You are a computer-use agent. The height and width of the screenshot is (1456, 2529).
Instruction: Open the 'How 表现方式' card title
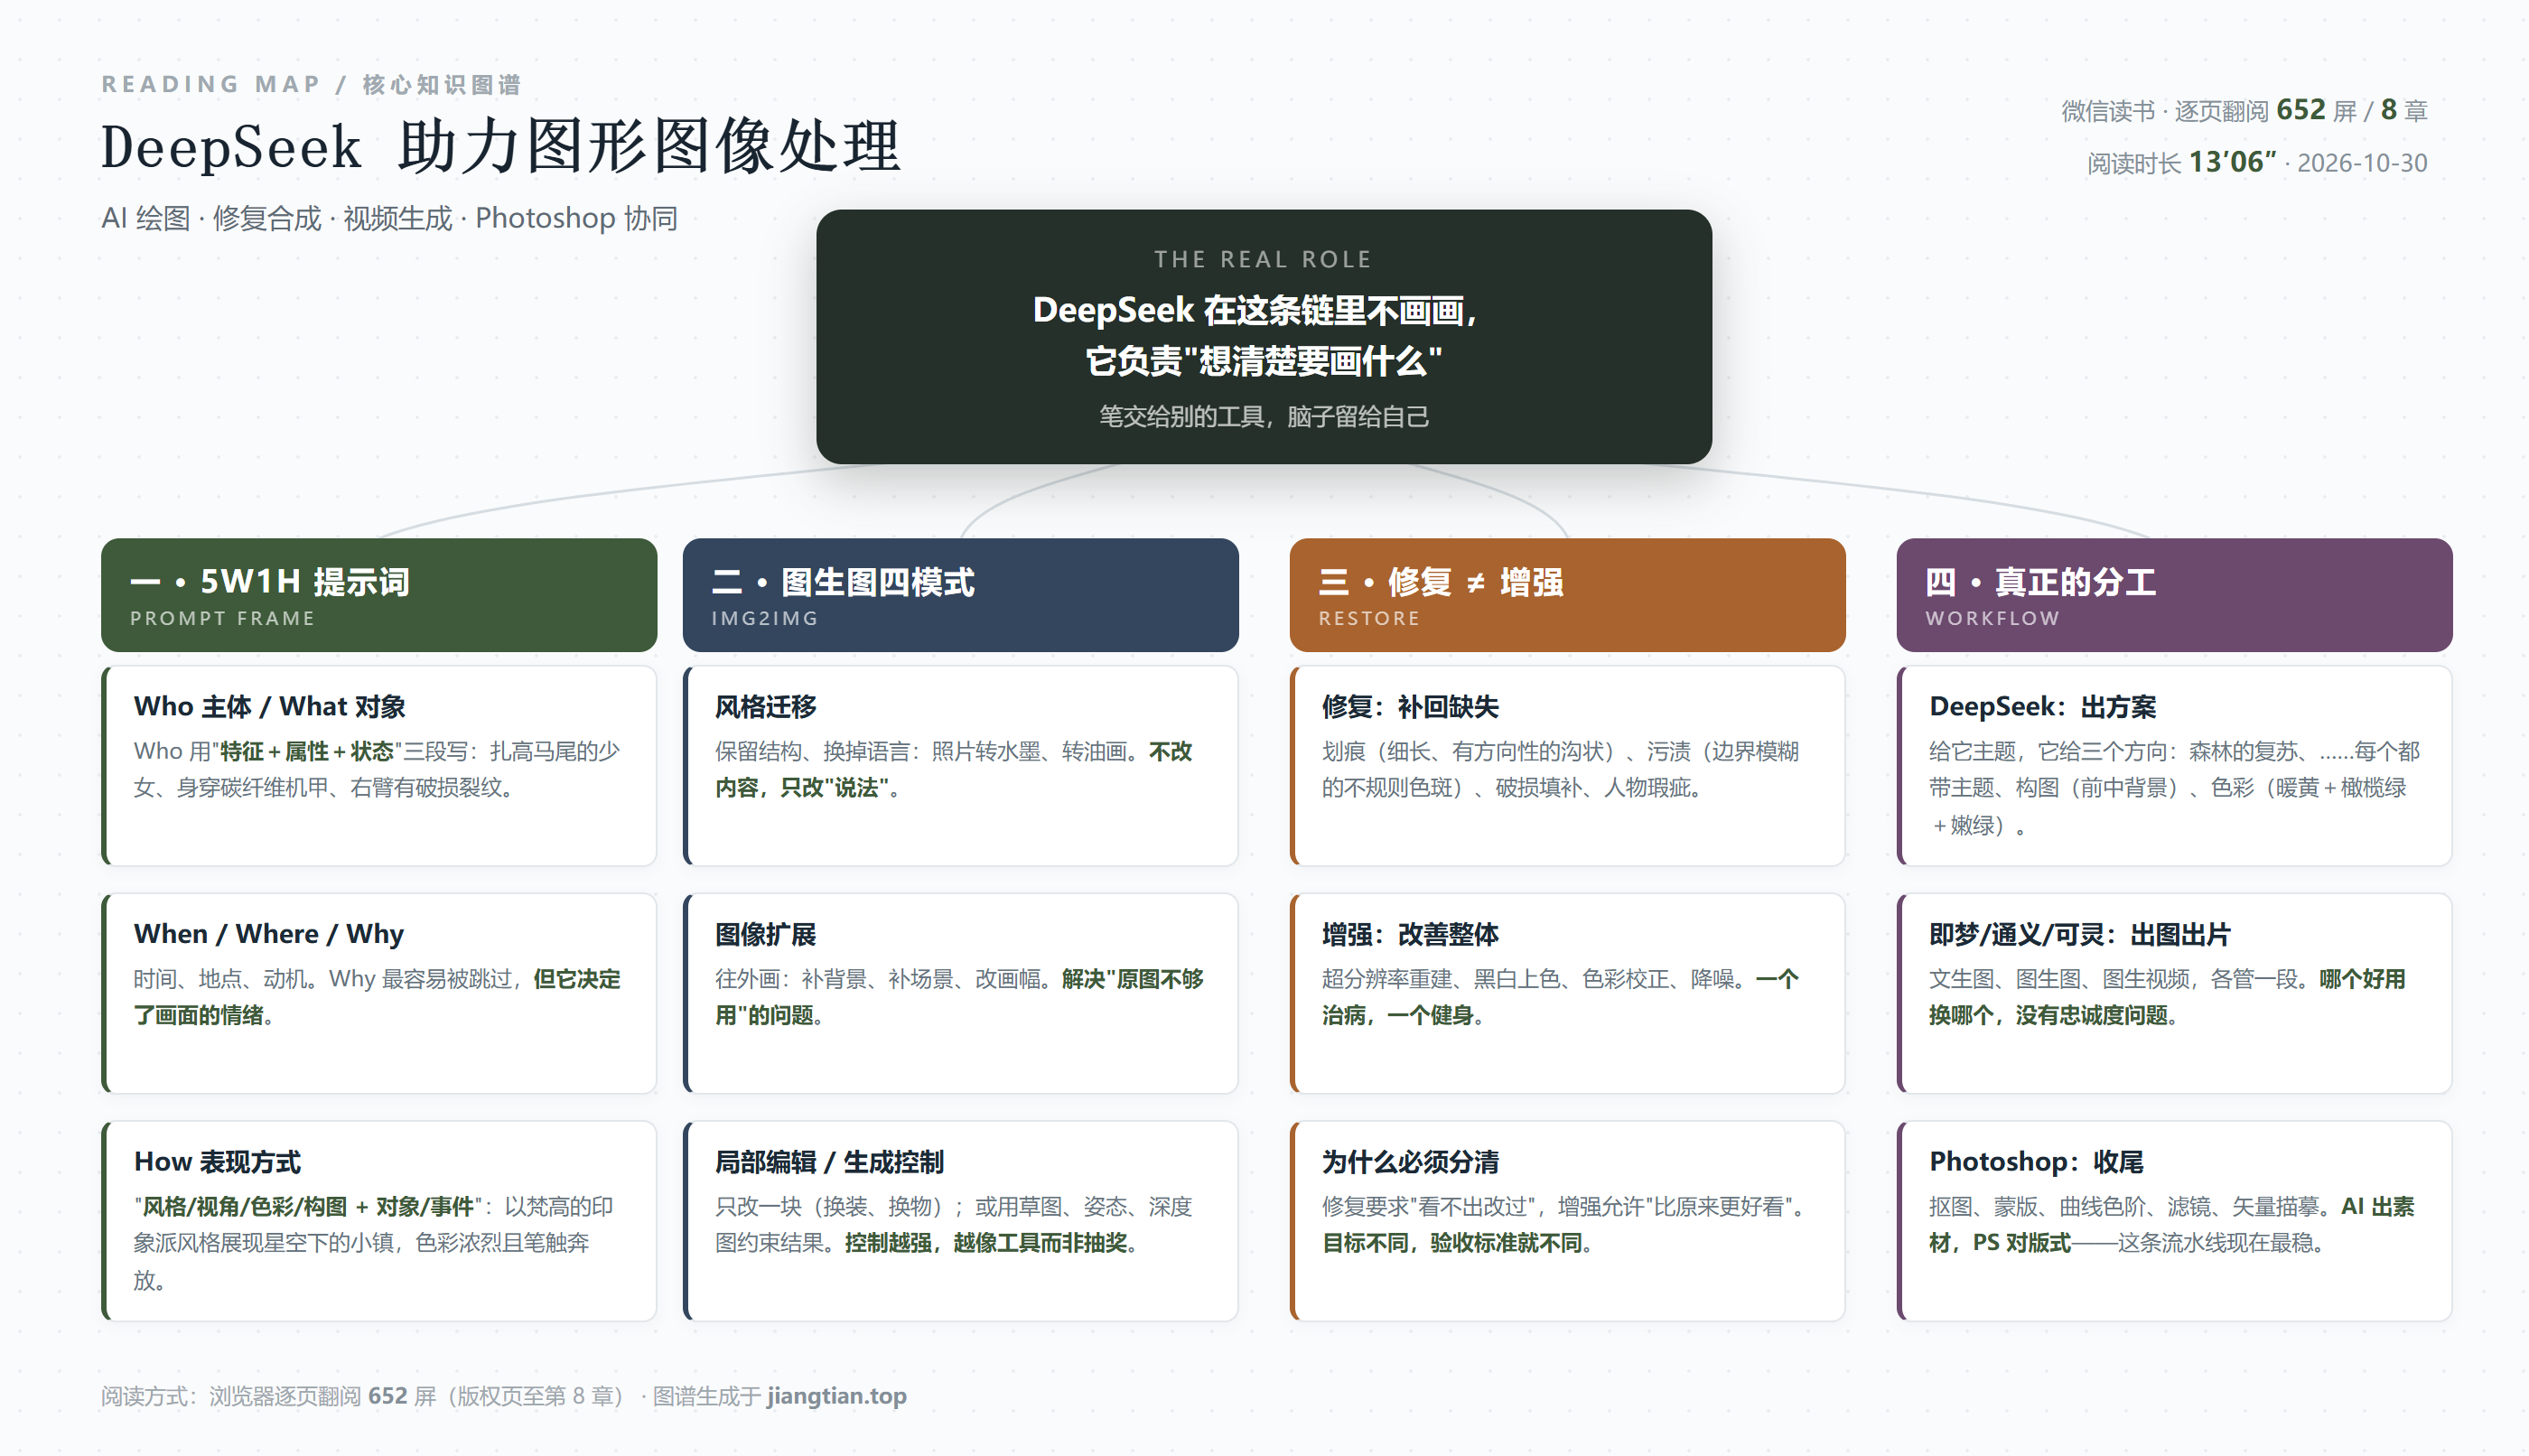coord(217,1162)
